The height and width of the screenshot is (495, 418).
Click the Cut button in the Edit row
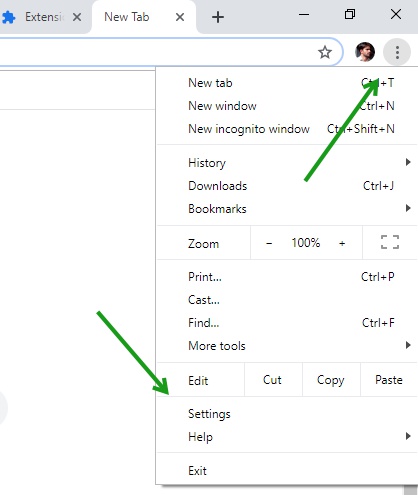click(x=273, y=380)
